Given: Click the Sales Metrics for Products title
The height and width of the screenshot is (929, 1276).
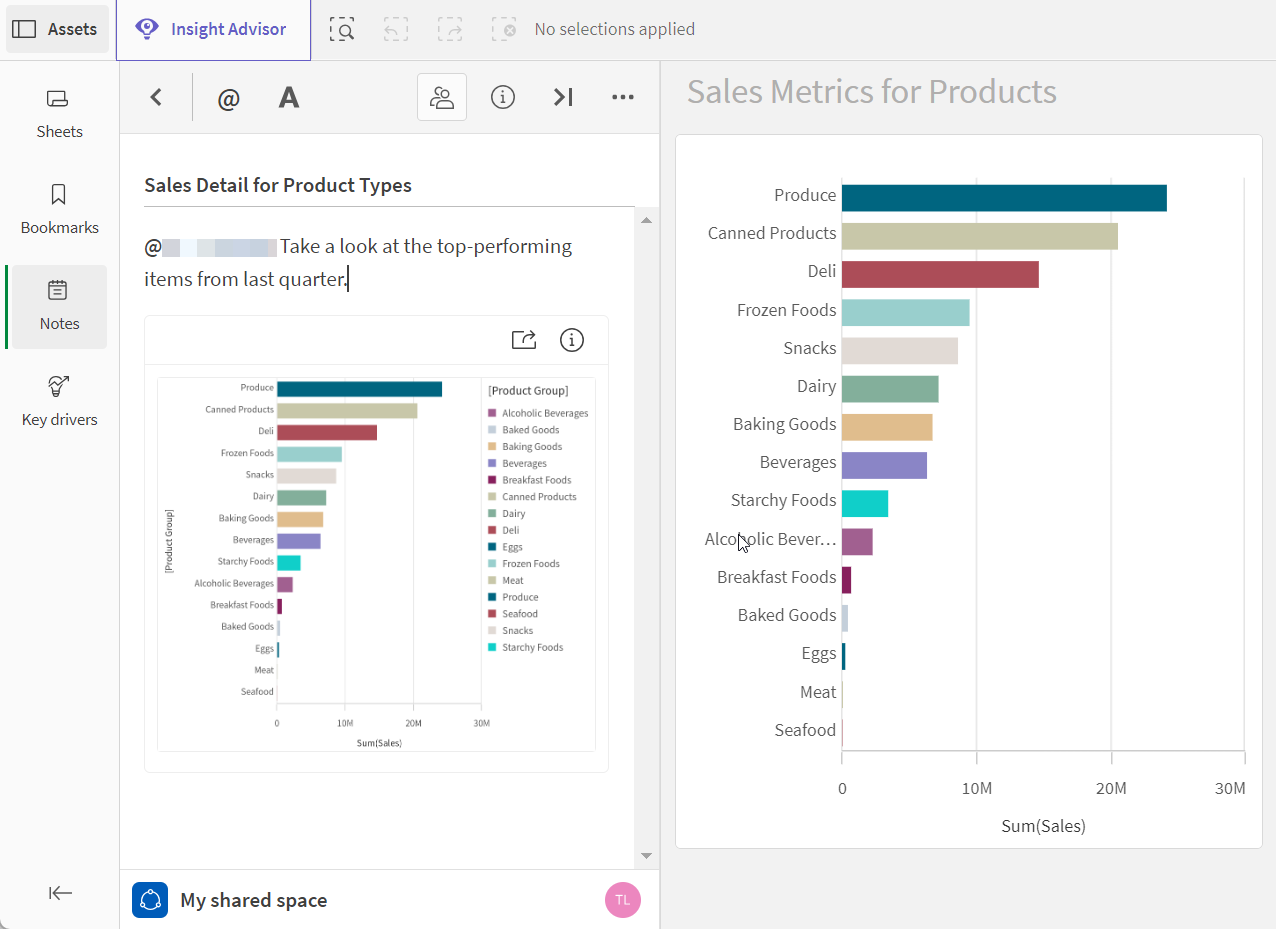Looking at the screenshot, I should pos(872,92).
